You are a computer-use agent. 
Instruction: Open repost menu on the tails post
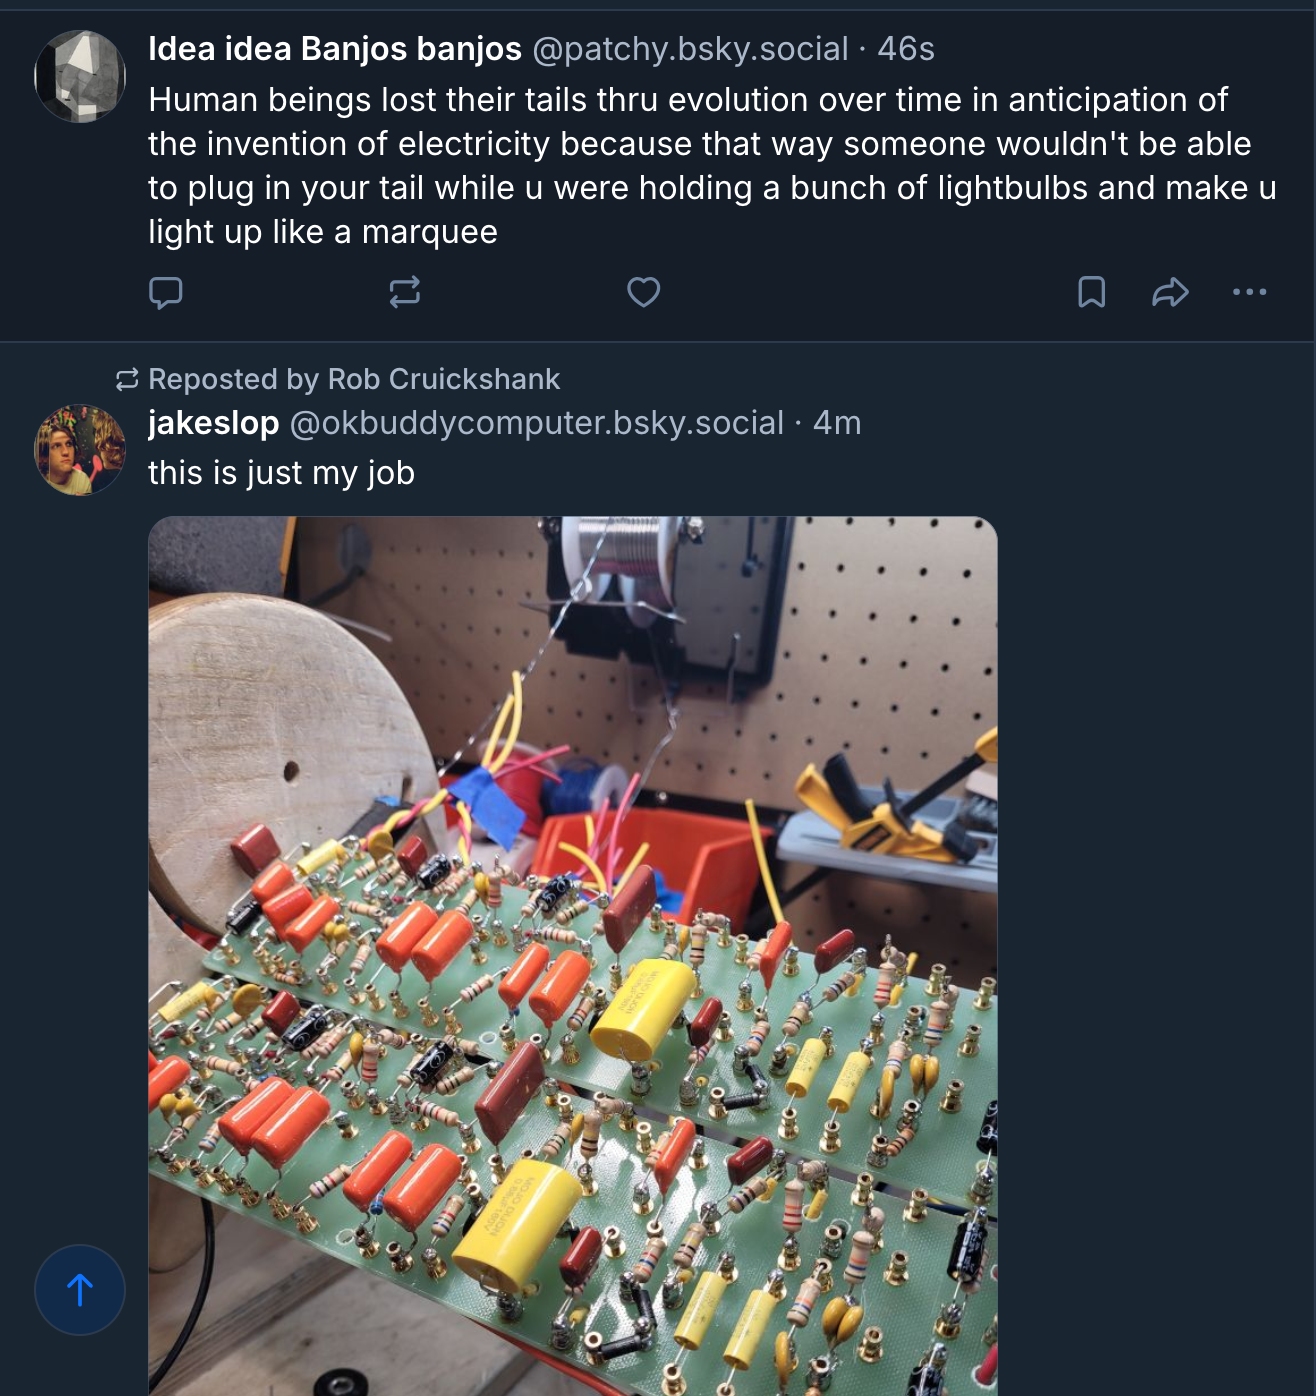pos(404,292)
